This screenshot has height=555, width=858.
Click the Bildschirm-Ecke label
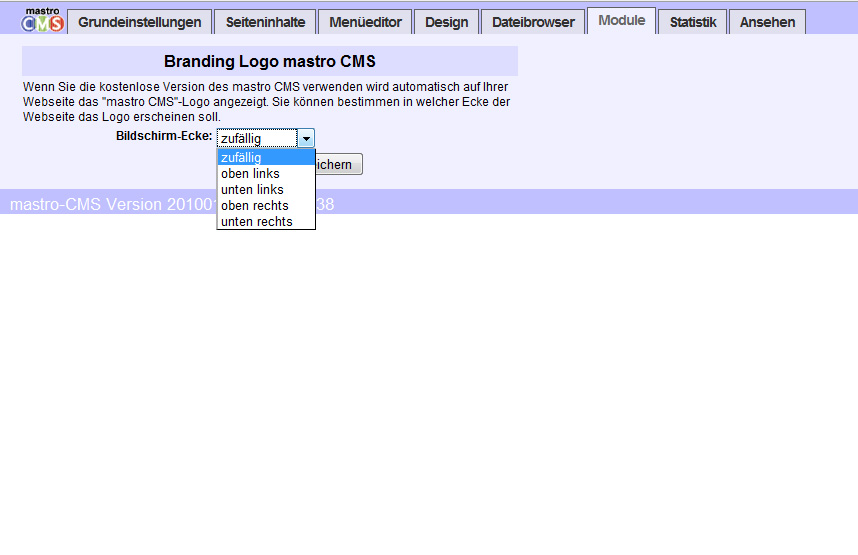(x=164, y=136)
